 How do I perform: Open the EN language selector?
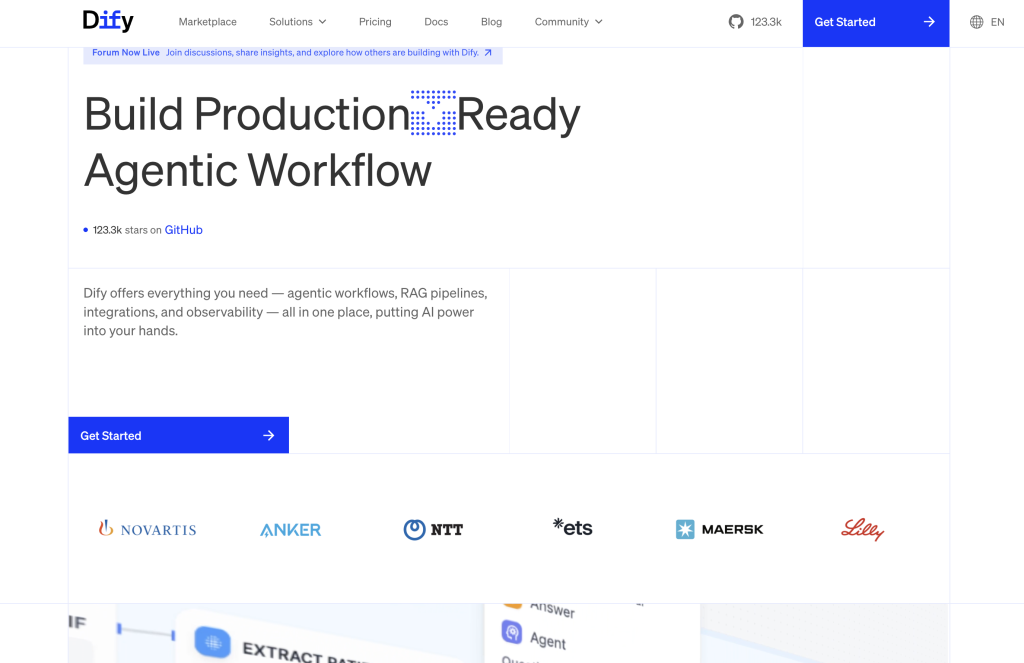[x=997, y=22]
